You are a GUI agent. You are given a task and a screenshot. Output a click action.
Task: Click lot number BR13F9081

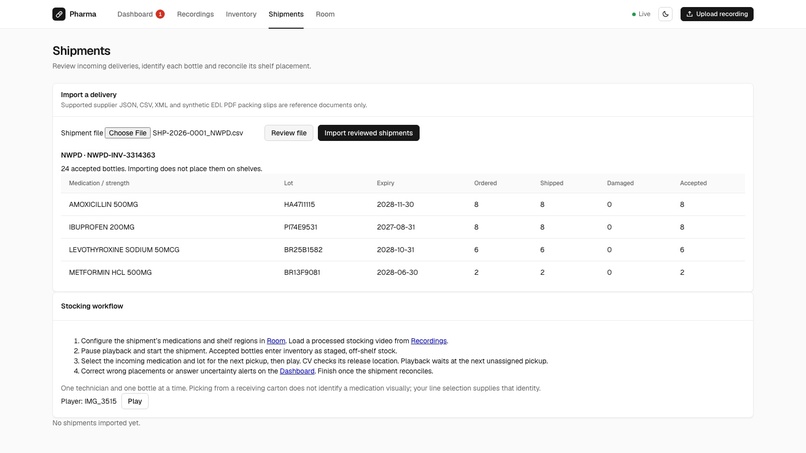coord(302,272)
